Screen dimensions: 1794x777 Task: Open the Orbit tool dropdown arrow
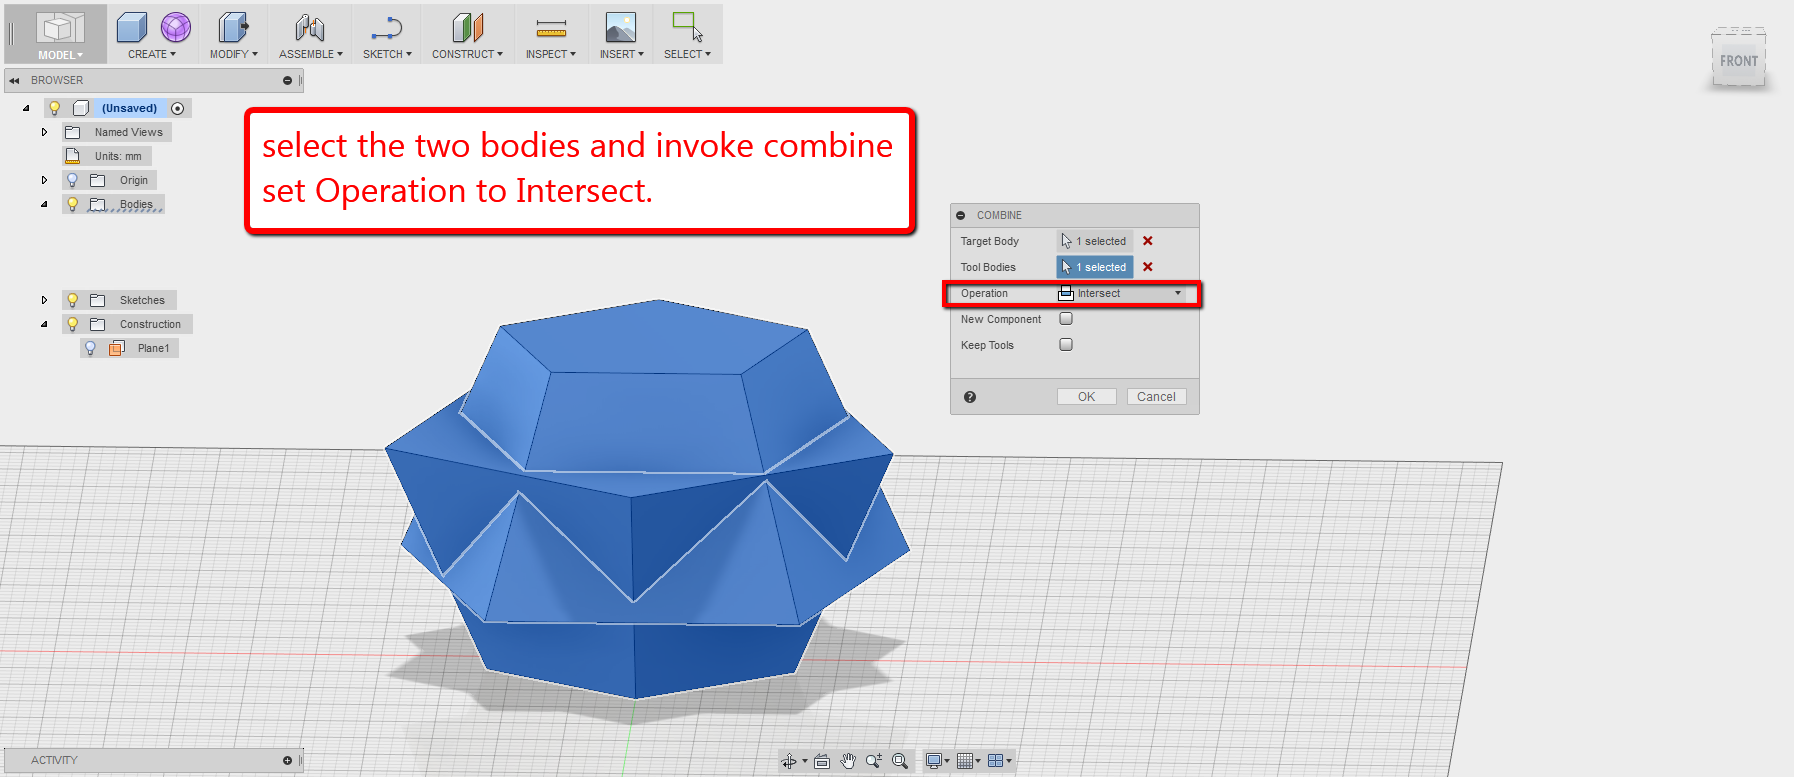[805, 761]
